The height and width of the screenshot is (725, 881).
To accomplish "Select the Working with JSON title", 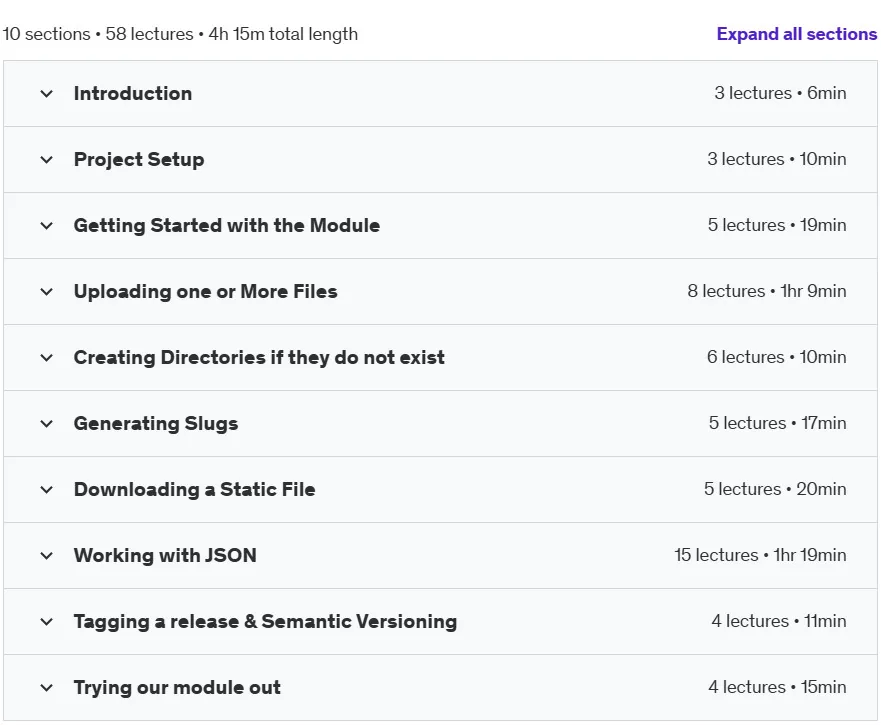I will pyautogui.click(x=165, y=556).
